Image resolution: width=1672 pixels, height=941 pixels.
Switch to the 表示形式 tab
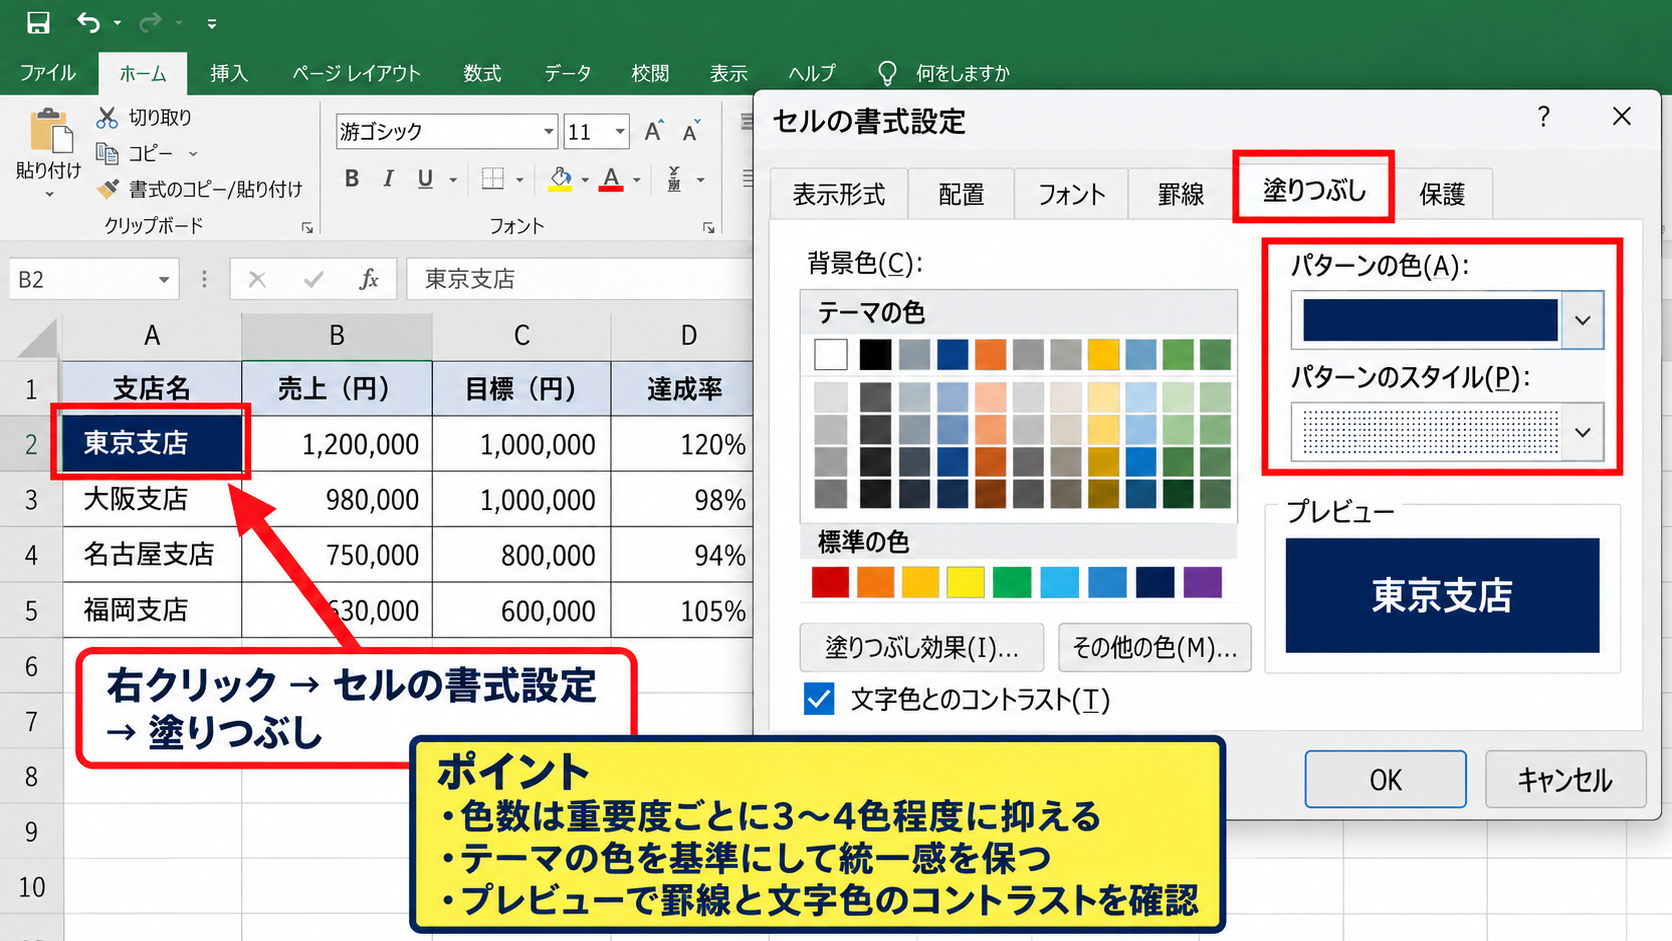coord(839,194)
